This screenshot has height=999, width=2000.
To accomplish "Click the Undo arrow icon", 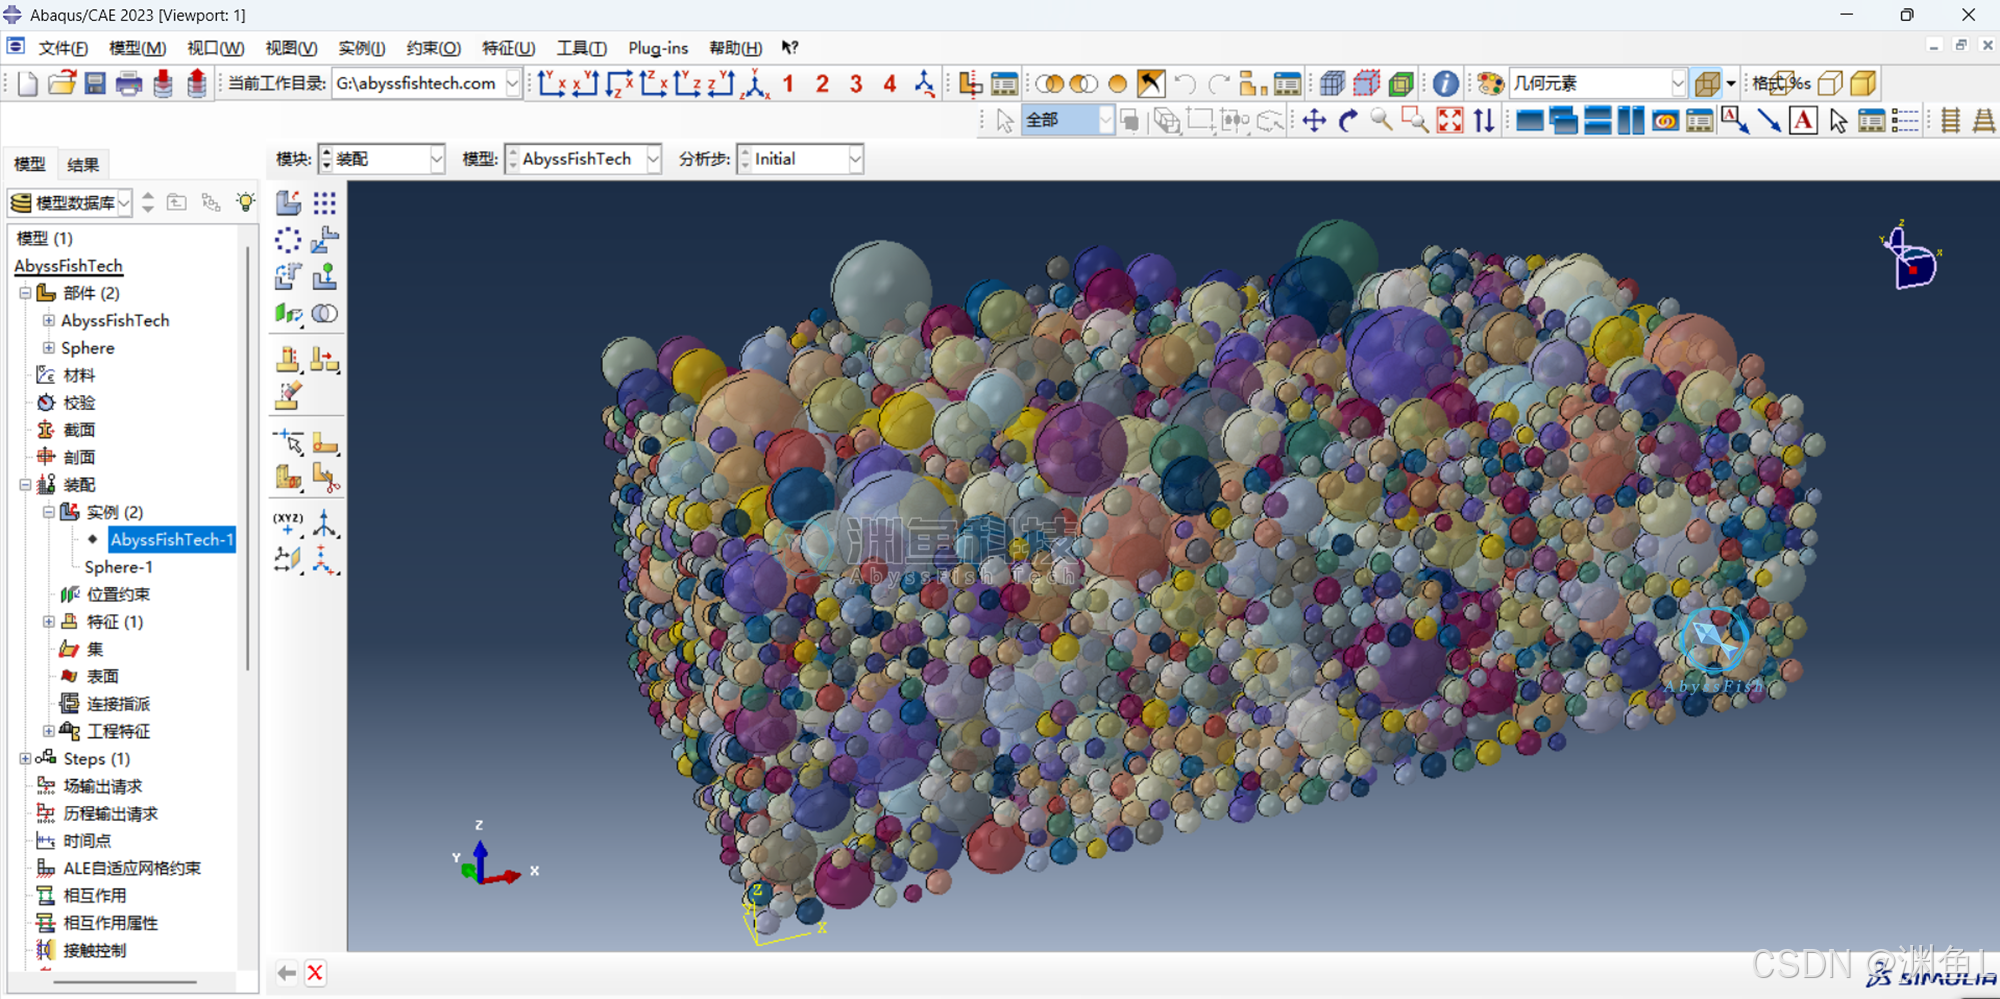I will click(1185, 84).
